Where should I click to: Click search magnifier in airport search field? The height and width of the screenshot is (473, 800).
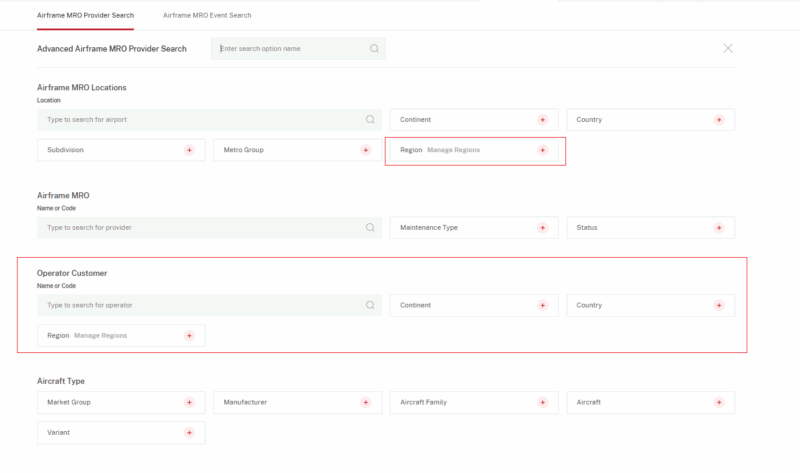[x=370, y=120]
